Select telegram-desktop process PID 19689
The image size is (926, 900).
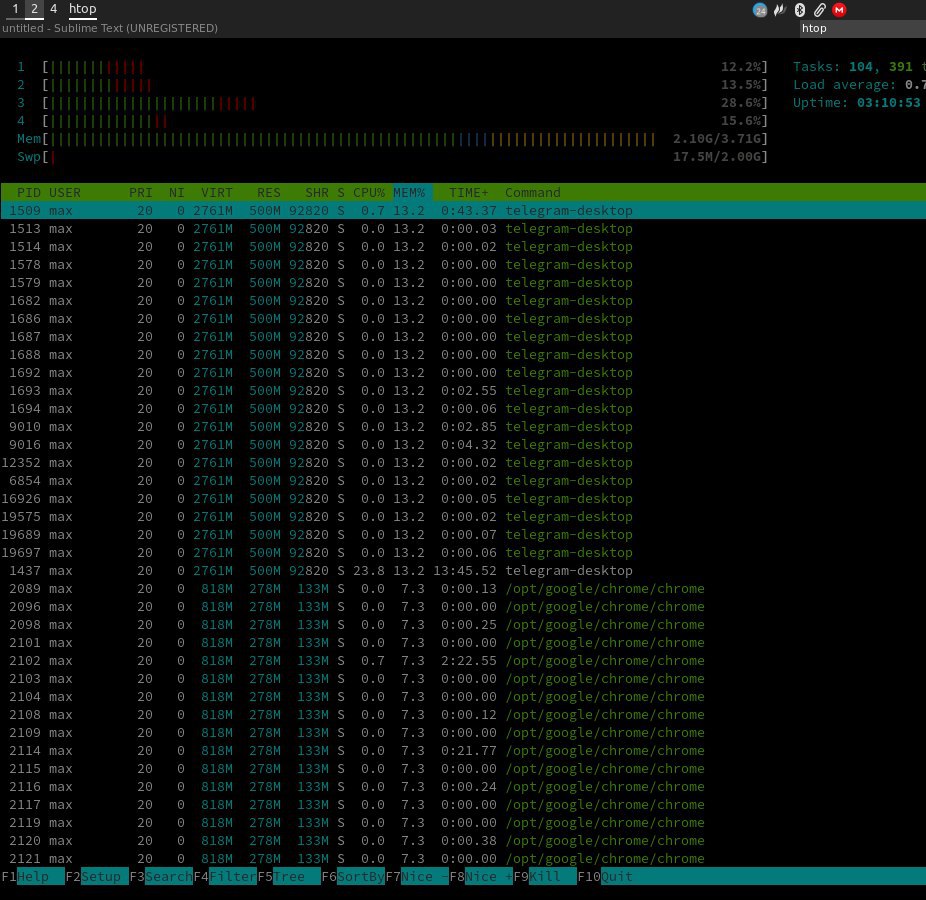463,535
